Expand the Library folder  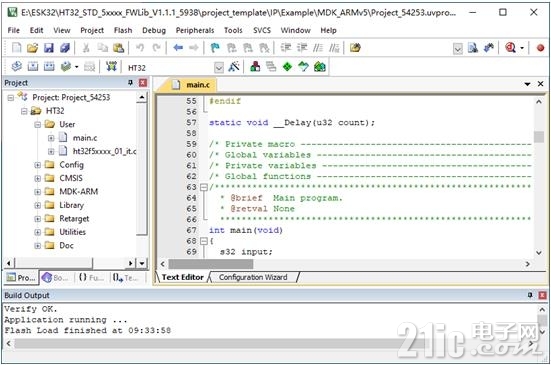38,205
